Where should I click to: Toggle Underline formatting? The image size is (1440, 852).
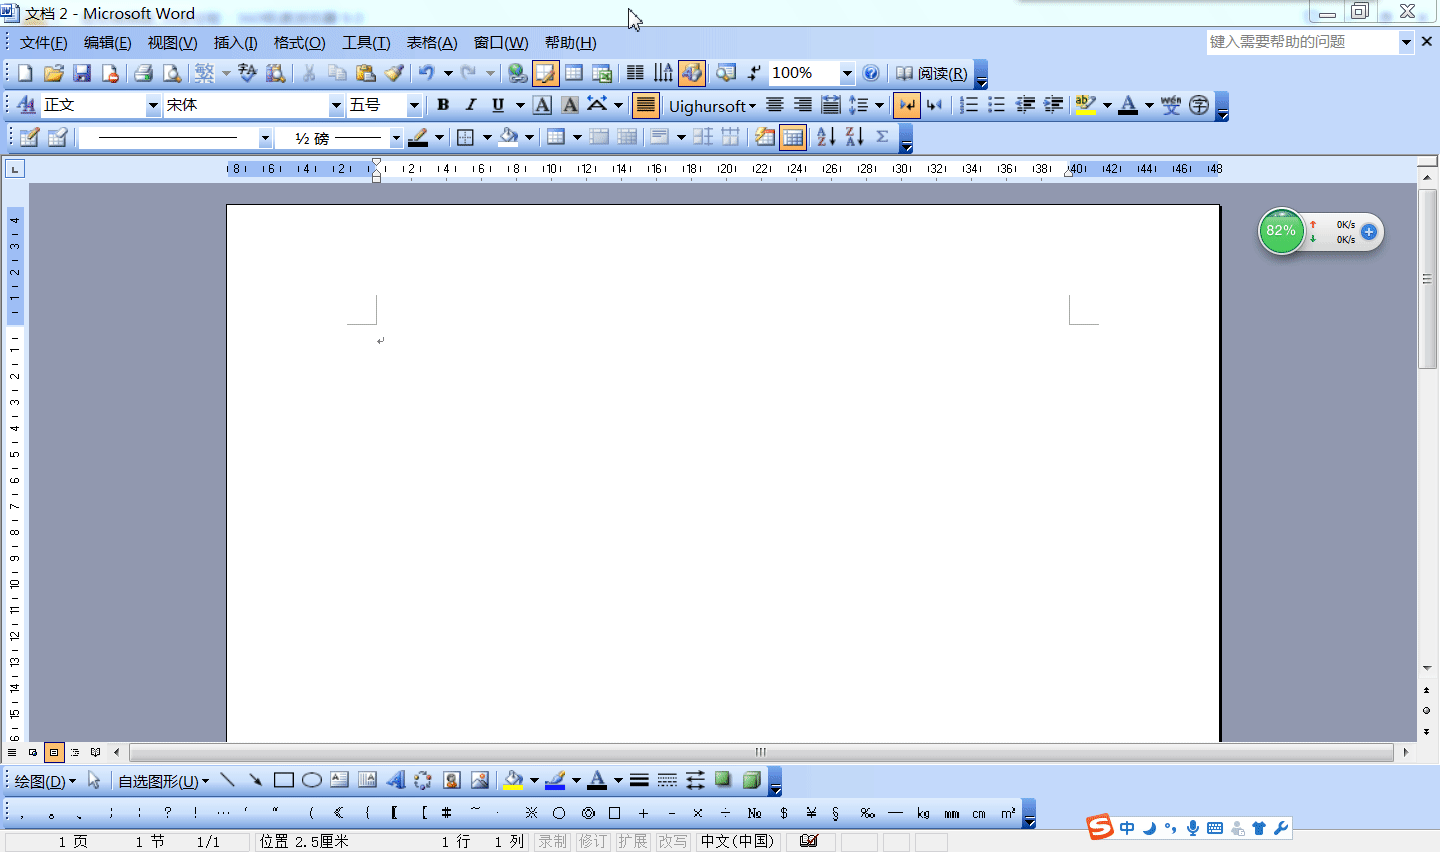498,105
